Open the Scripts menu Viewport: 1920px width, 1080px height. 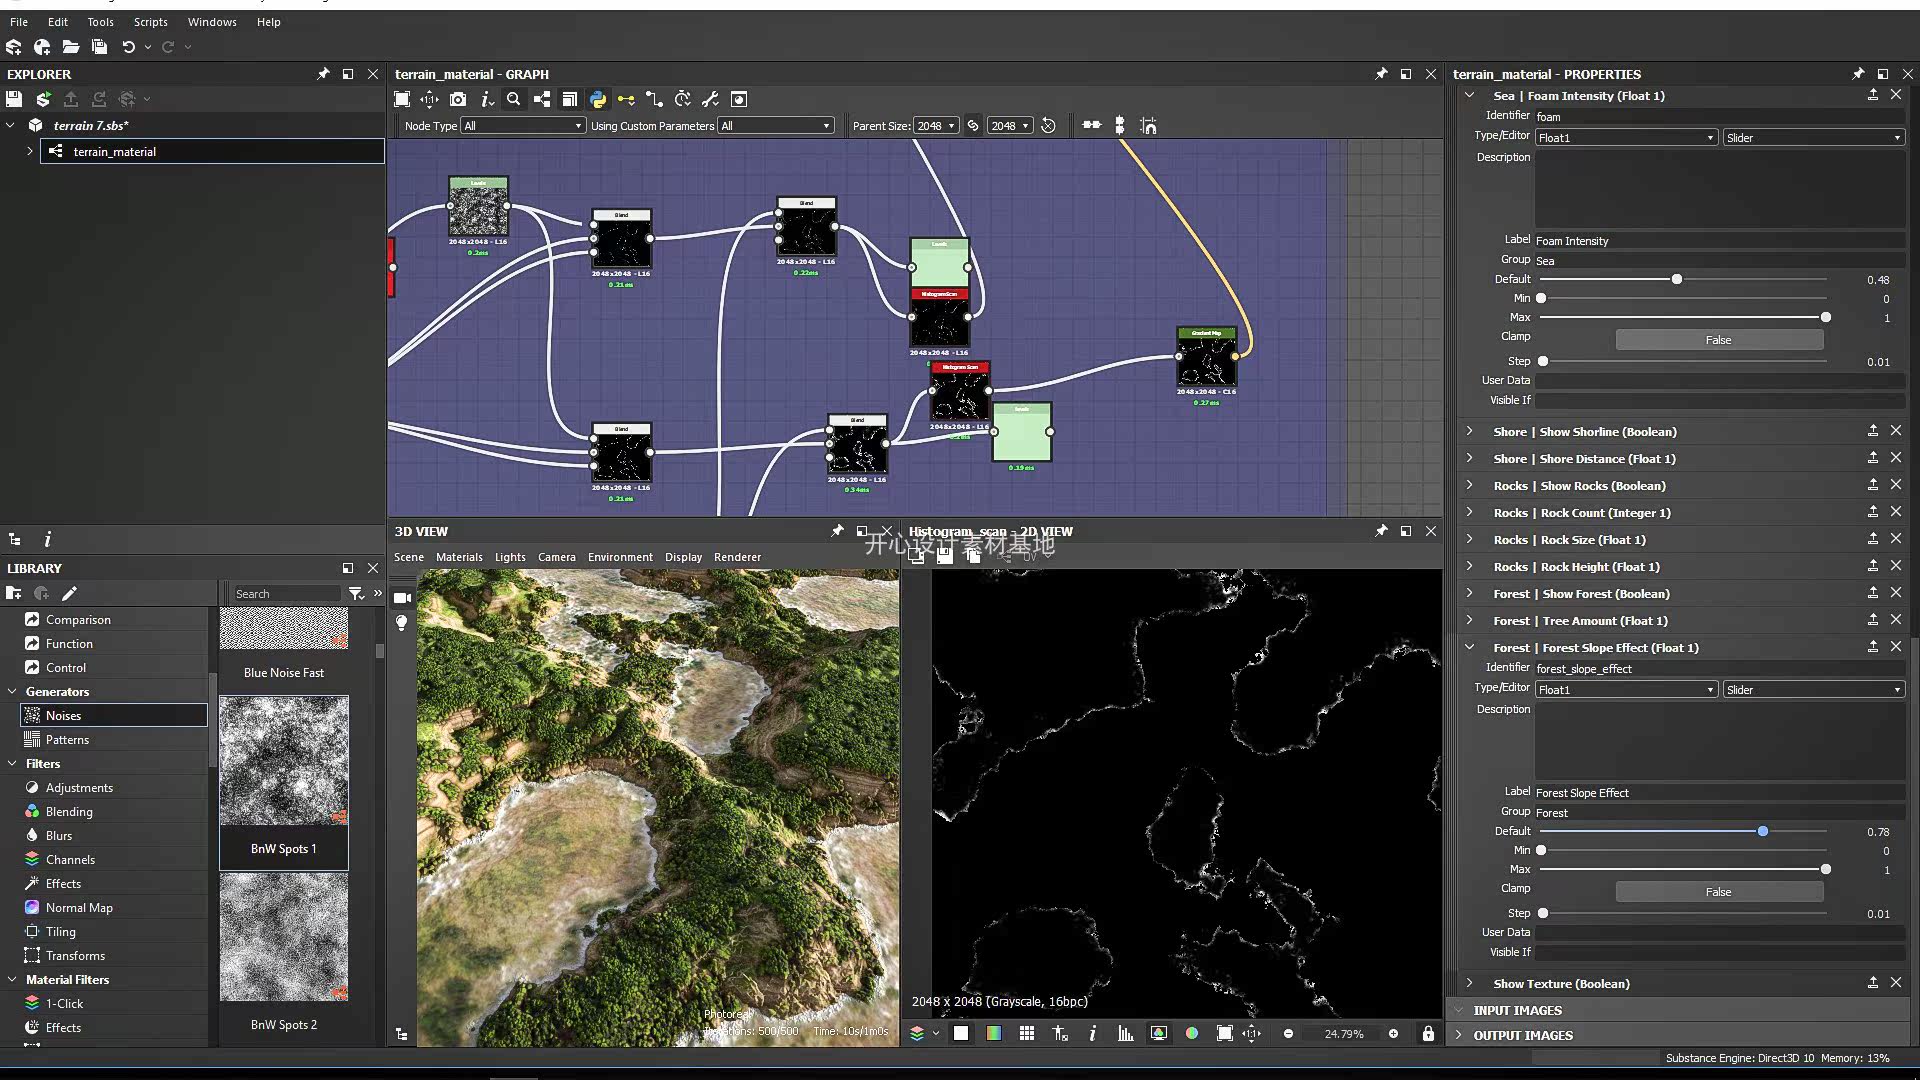point(150,22)
